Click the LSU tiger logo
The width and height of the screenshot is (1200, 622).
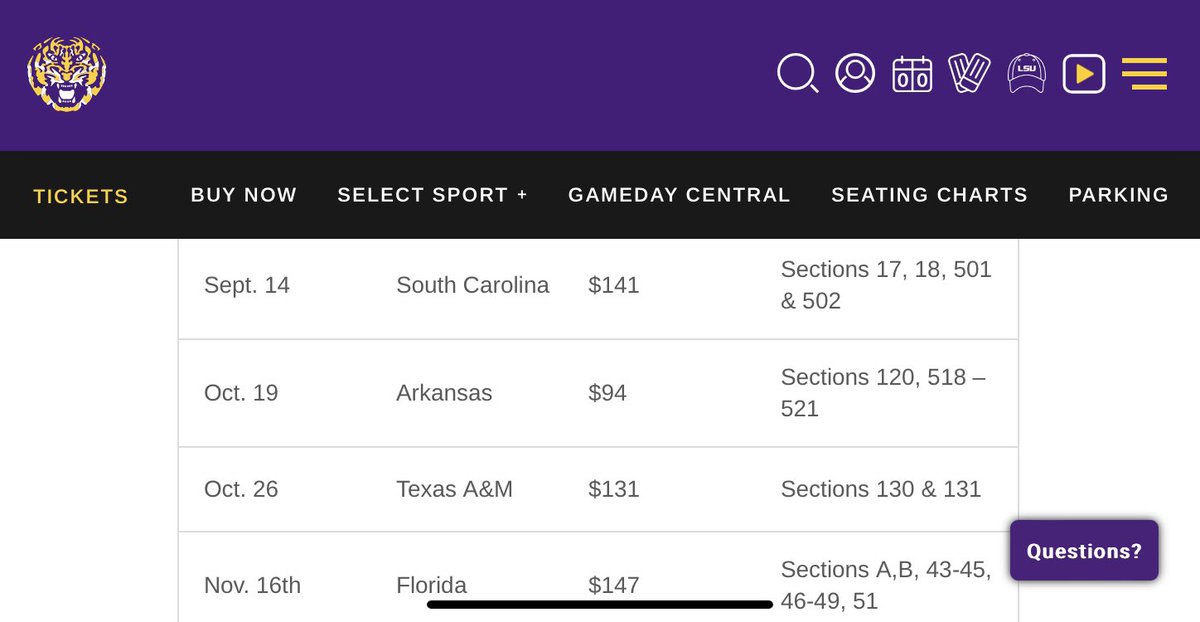(x=67, y=75)
